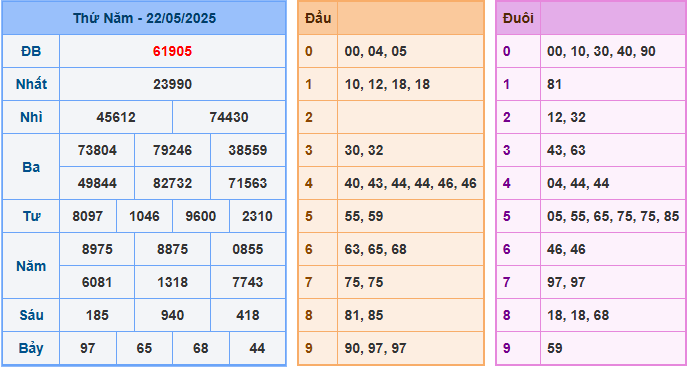Viewport: 689px width, 368px height.
Task: Click Đuôi row values 04, 44, 44
Action: coord(578,183)
